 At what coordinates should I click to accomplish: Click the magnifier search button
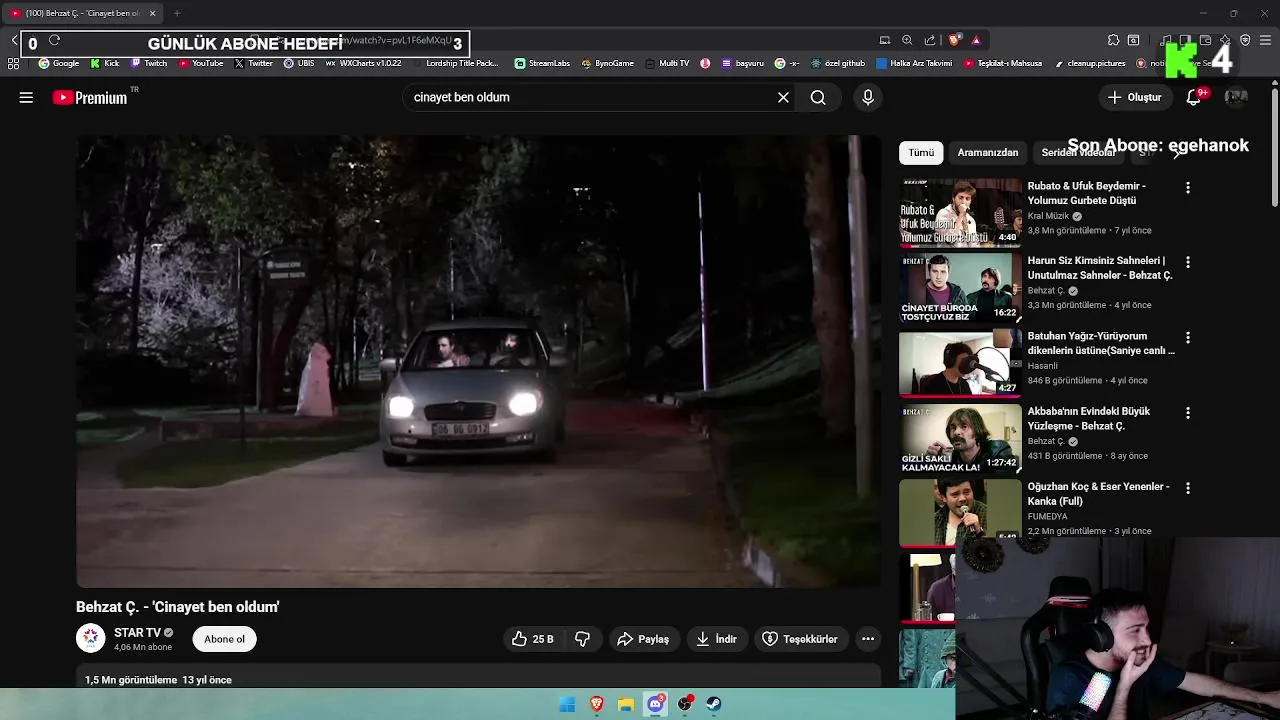[818, 97]
